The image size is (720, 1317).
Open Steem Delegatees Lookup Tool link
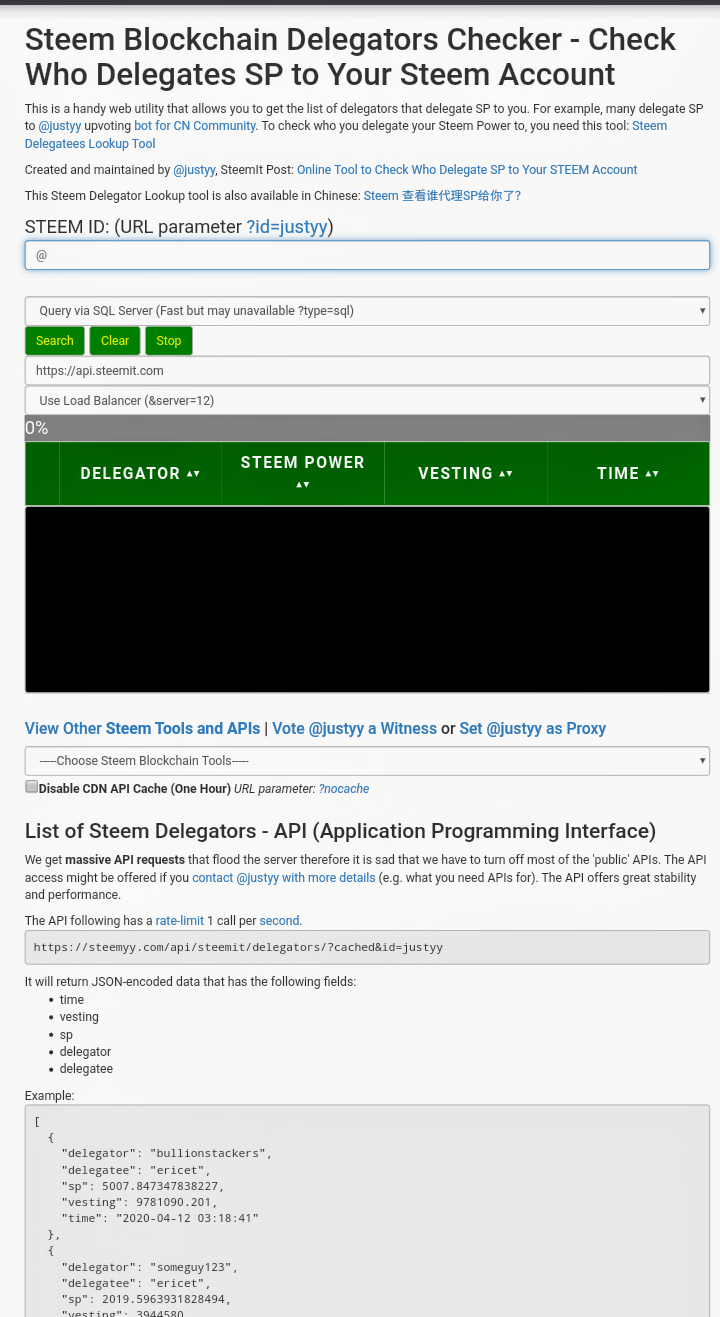tap(90, 144)
